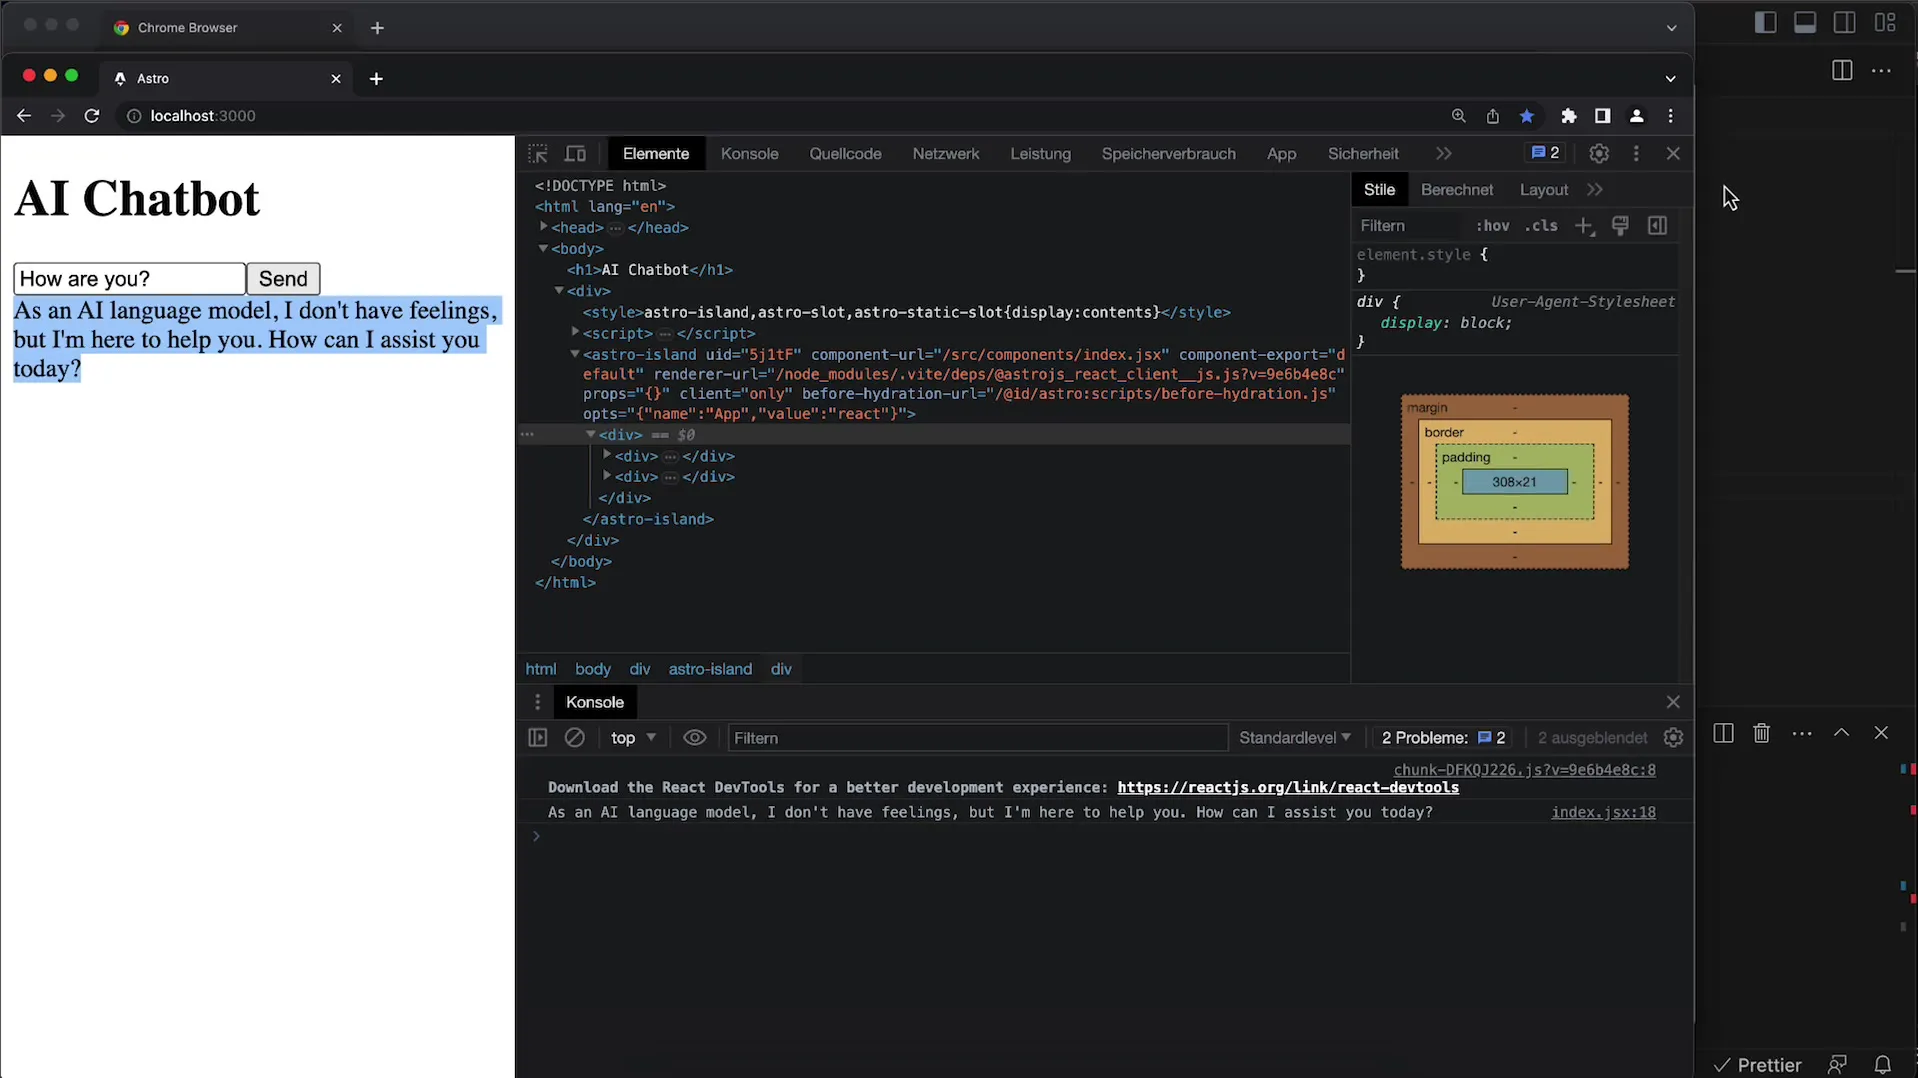Switch to the Quellcode tab

click(x=845, y=154)
